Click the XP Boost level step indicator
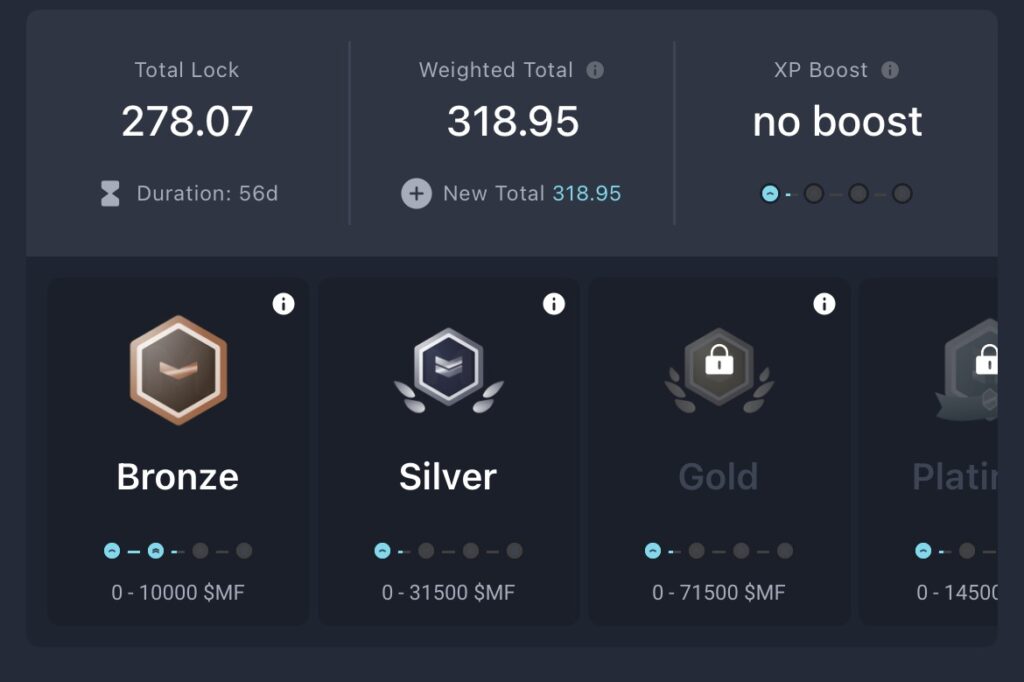1024x682 pixels. [x=836, y=193]
